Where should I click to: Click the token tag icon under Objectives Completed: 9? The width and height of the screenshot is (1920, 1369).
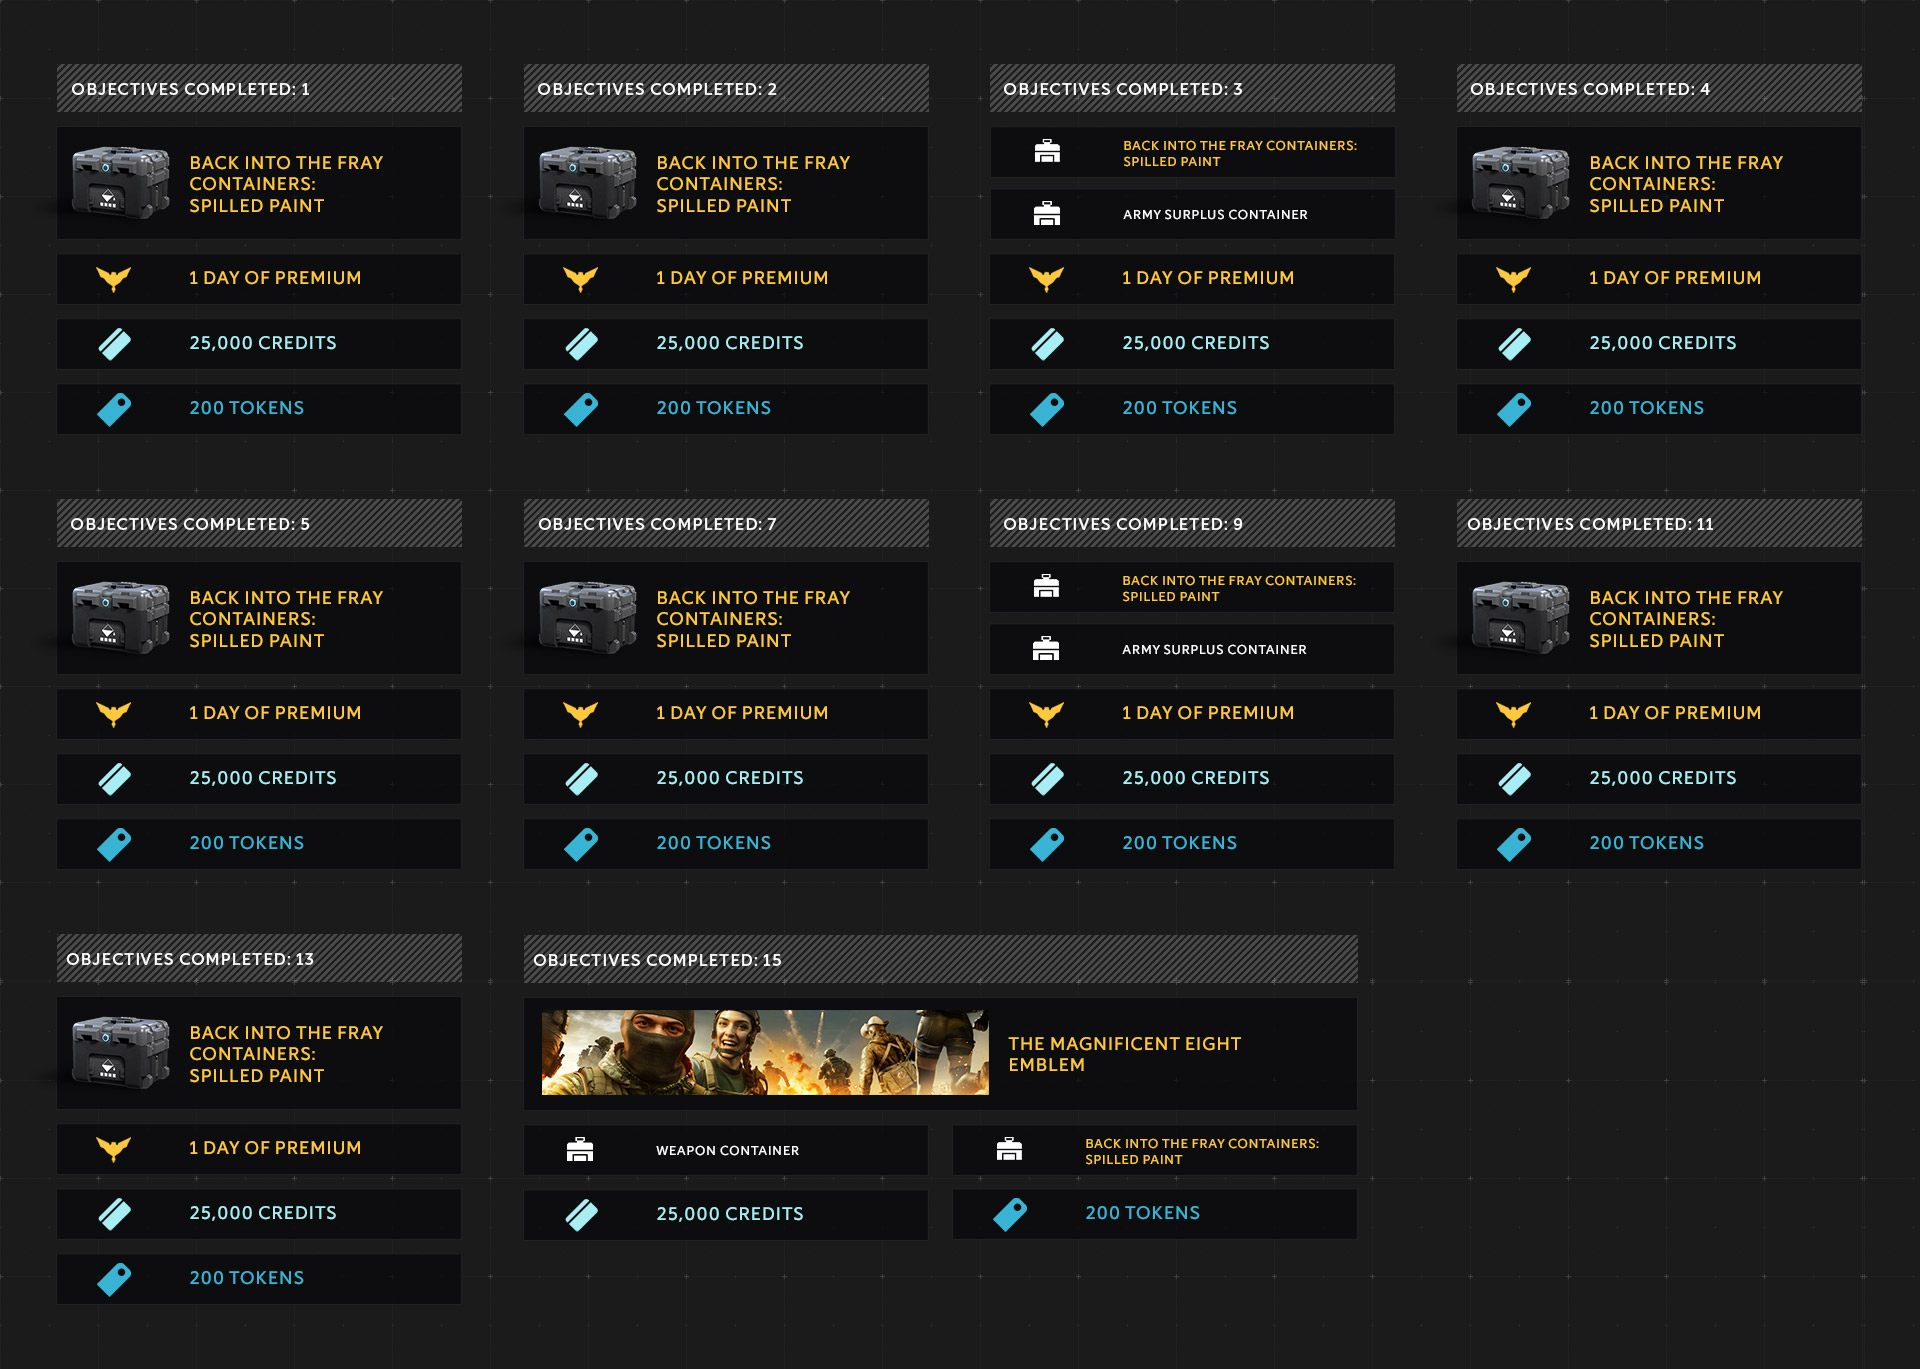coord(1047,844)
